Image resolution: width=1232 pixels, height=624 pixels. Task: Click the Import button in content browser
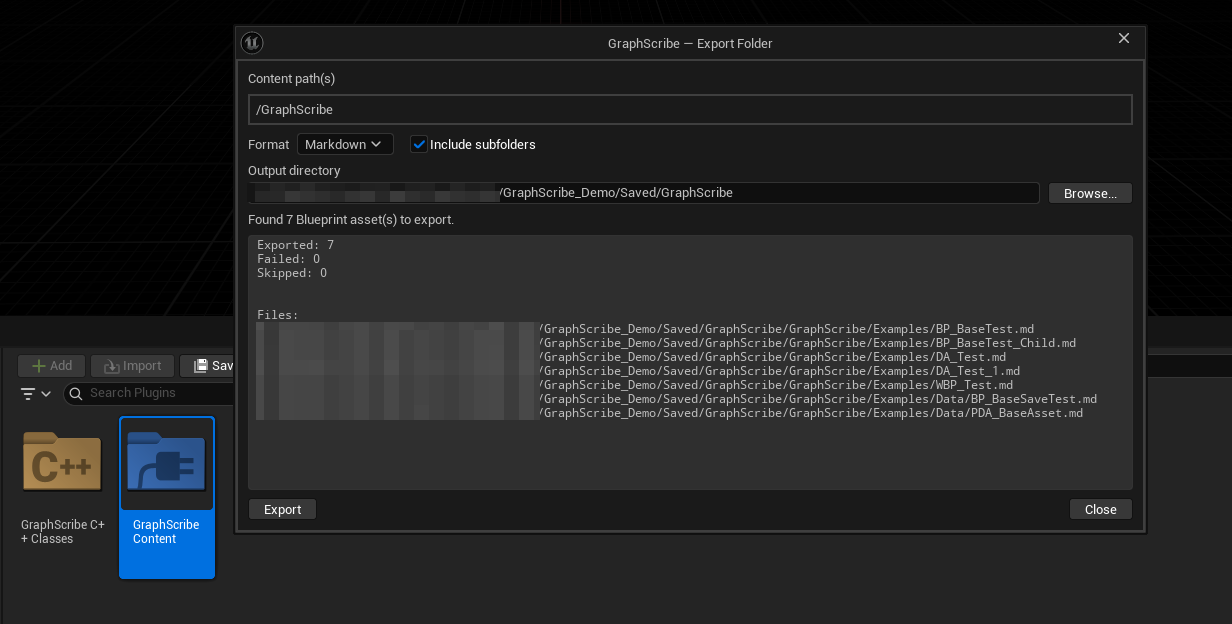coord(132,366)
